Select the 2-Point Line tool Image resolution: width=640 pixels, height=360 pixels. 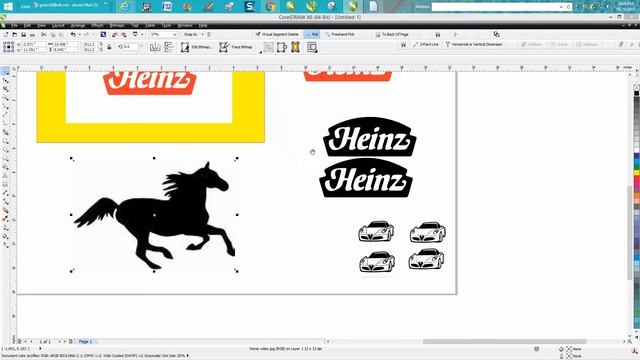tap(426, 44)
